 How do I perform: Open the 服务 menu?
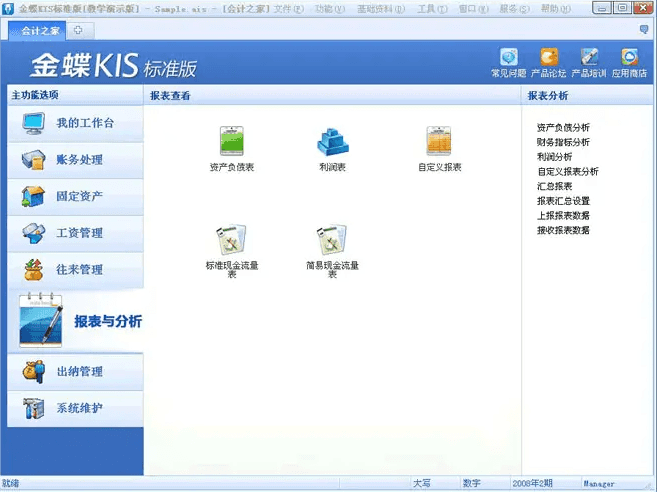[x=514, y=9]
